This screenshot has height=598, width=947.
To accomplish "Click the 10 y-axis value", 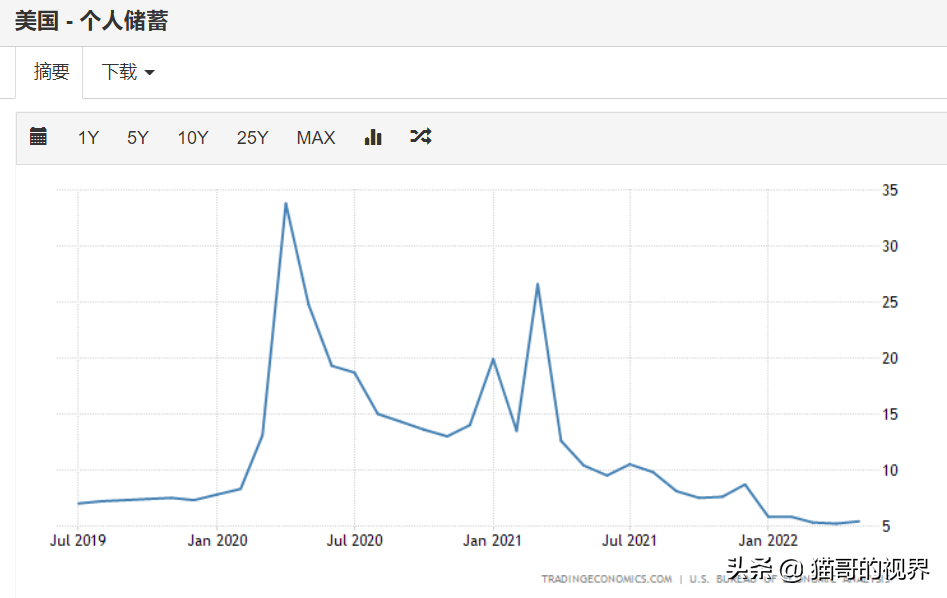I will coord(890,471).
